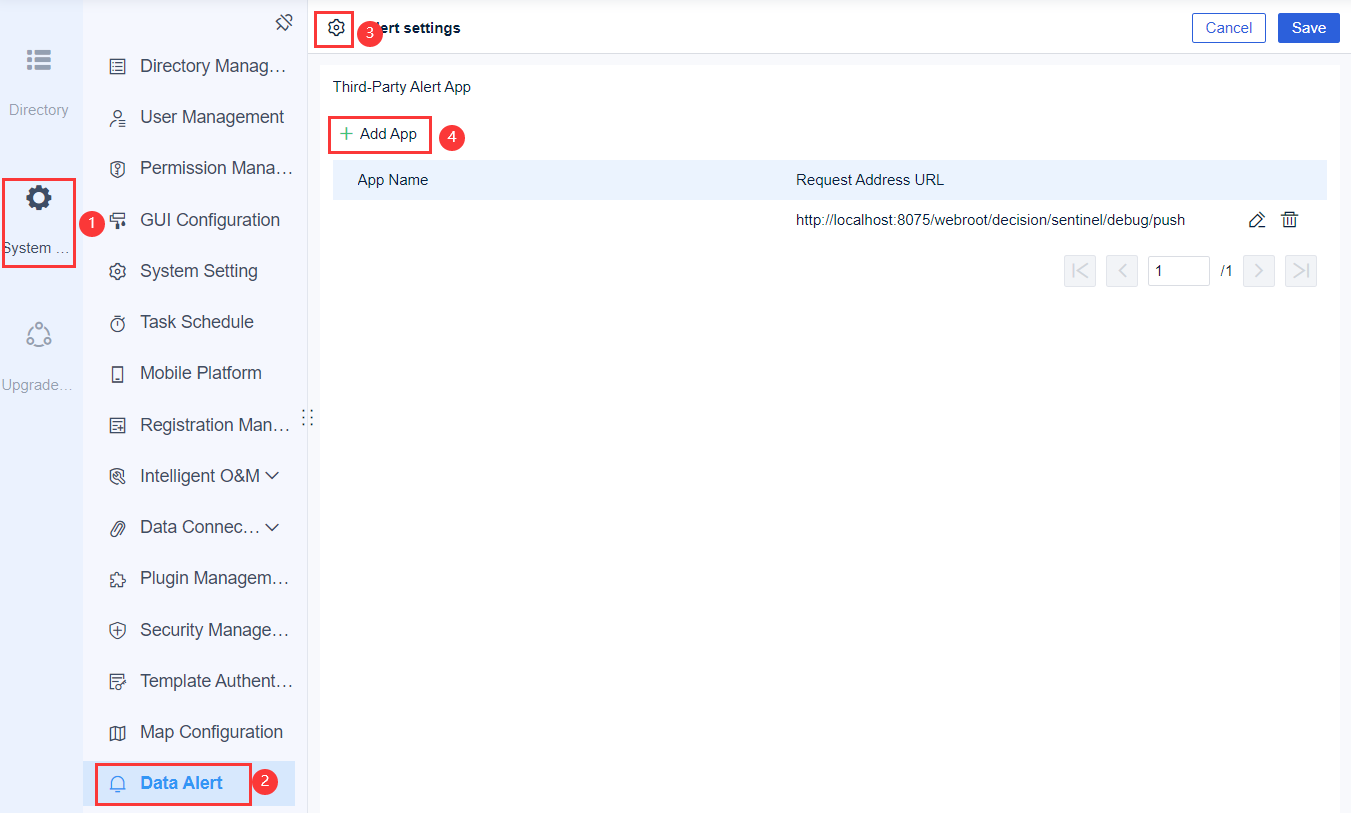
Task: Click the page number input box
Action: 1178,270
